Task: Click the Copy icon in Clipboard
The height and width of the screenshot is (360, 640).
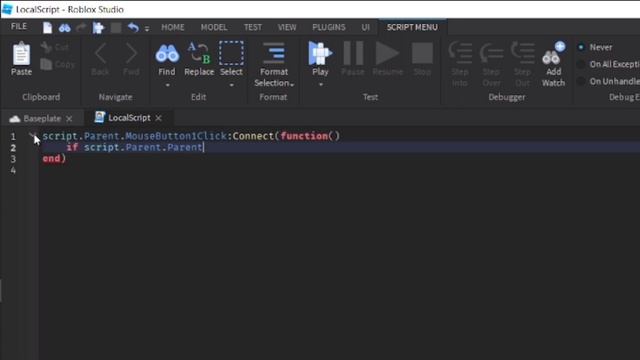Action: click(46, 64)
